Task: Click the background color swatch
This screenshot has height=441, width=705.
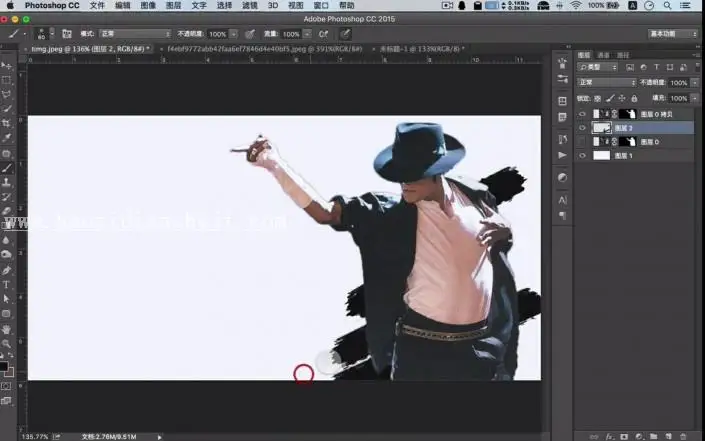Action: pos(10,372)
